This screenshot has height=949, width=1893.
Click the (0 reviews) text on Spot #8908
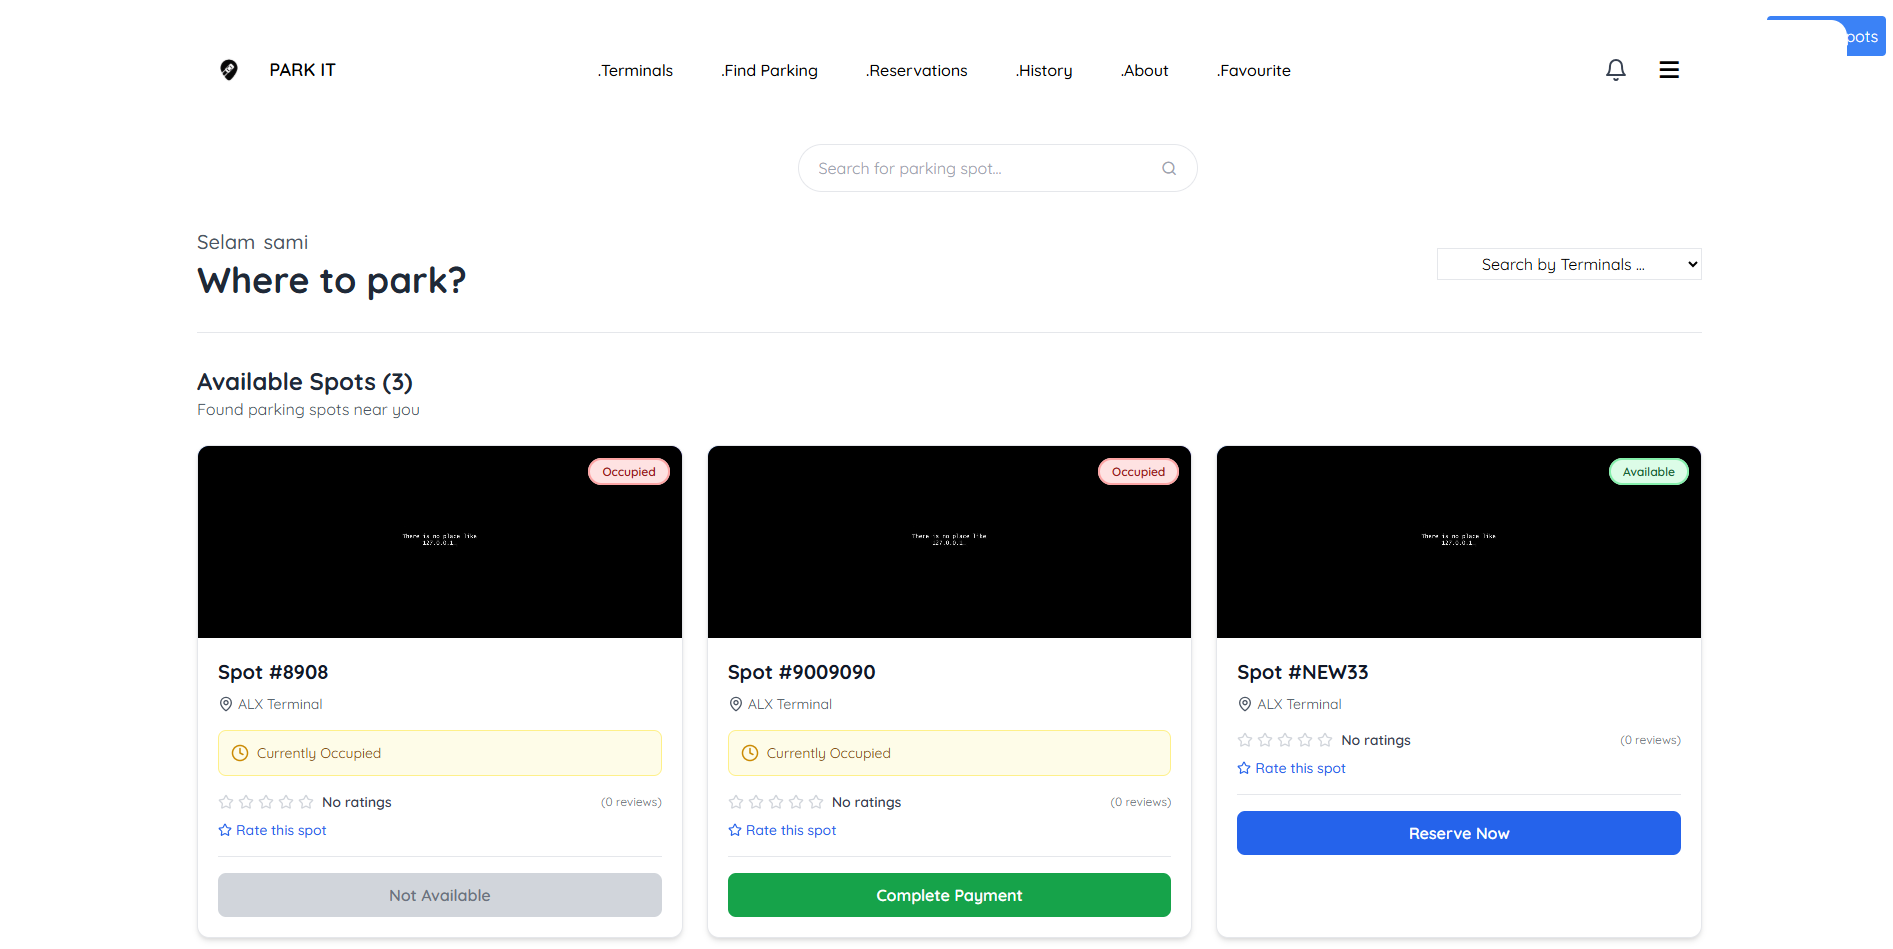click(x=631, y=802)
